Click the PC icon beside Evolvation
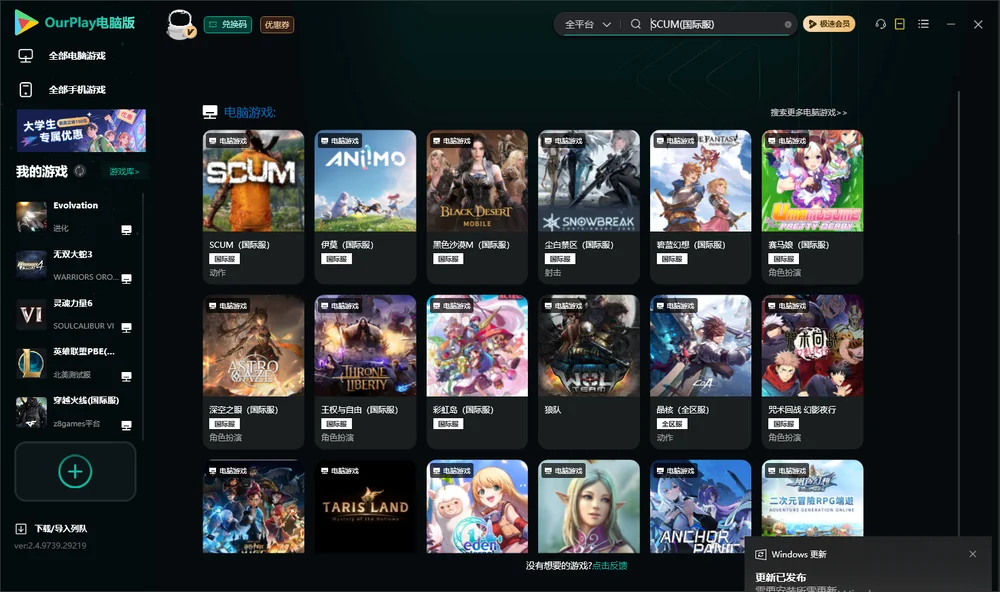Screen dimensions: 1000x592 (126, 230)
